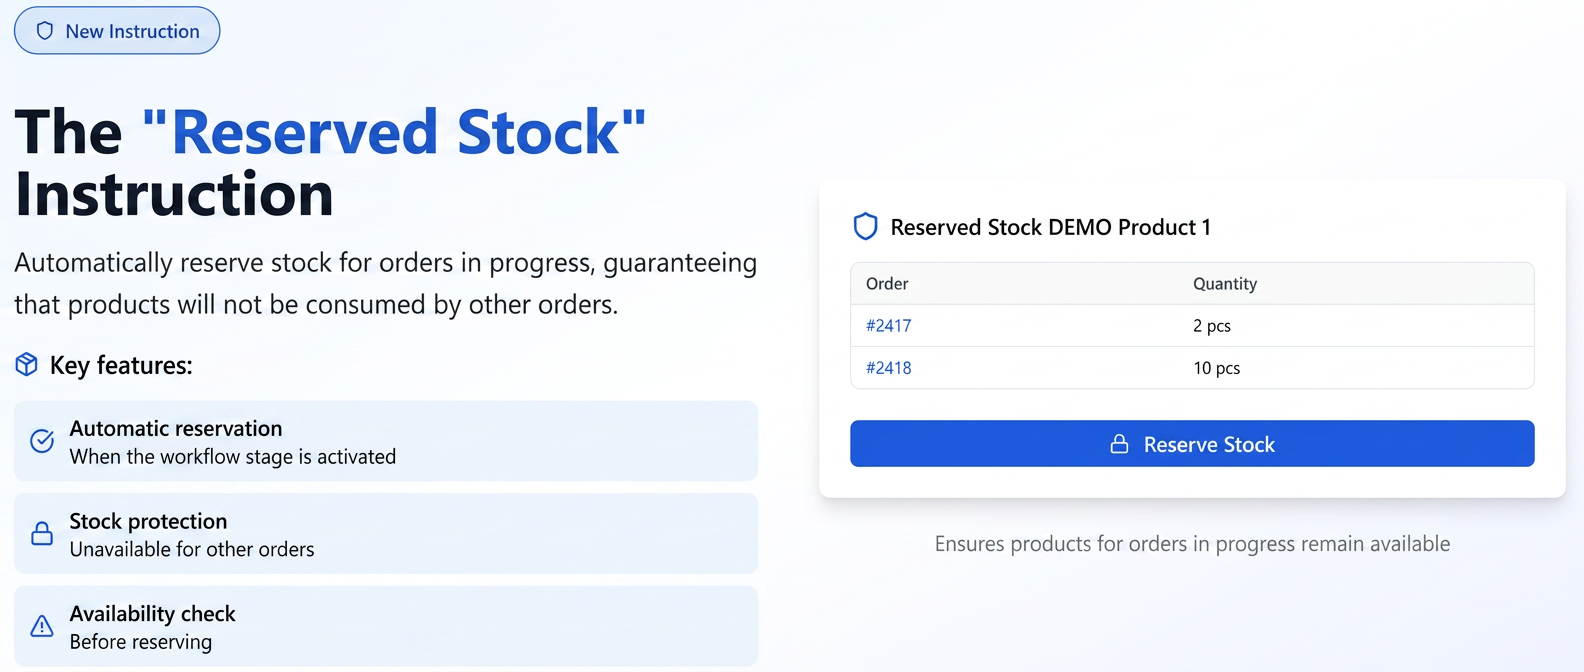Select the Automatic reservation feature card
Screen dimensions: 1584x672
[x=386, y=441]
